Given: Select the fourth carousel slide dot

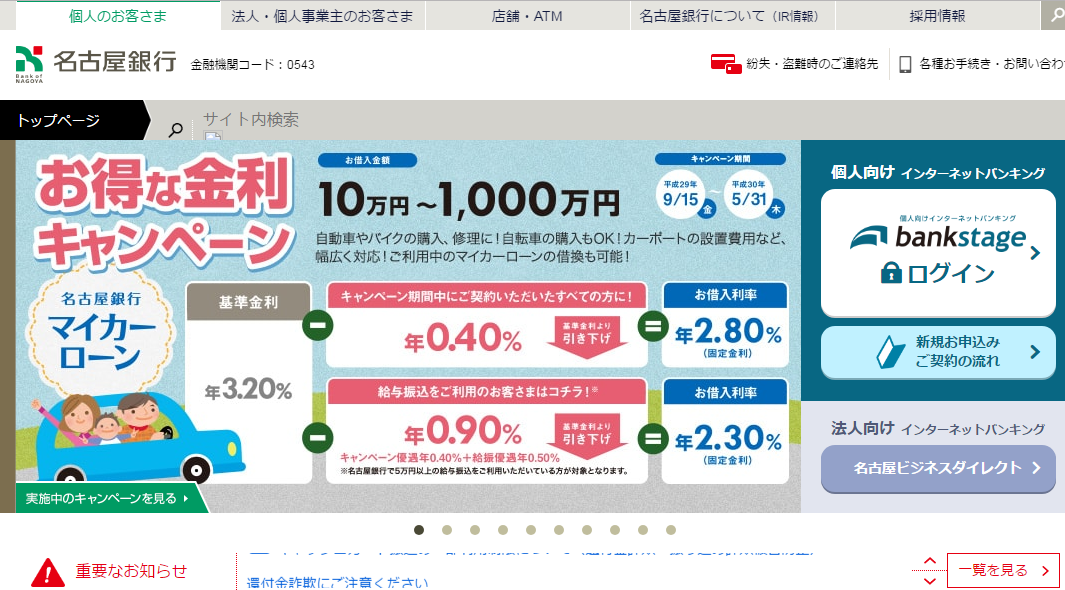Looking at the screenshot, I should (x=503, y=530).
